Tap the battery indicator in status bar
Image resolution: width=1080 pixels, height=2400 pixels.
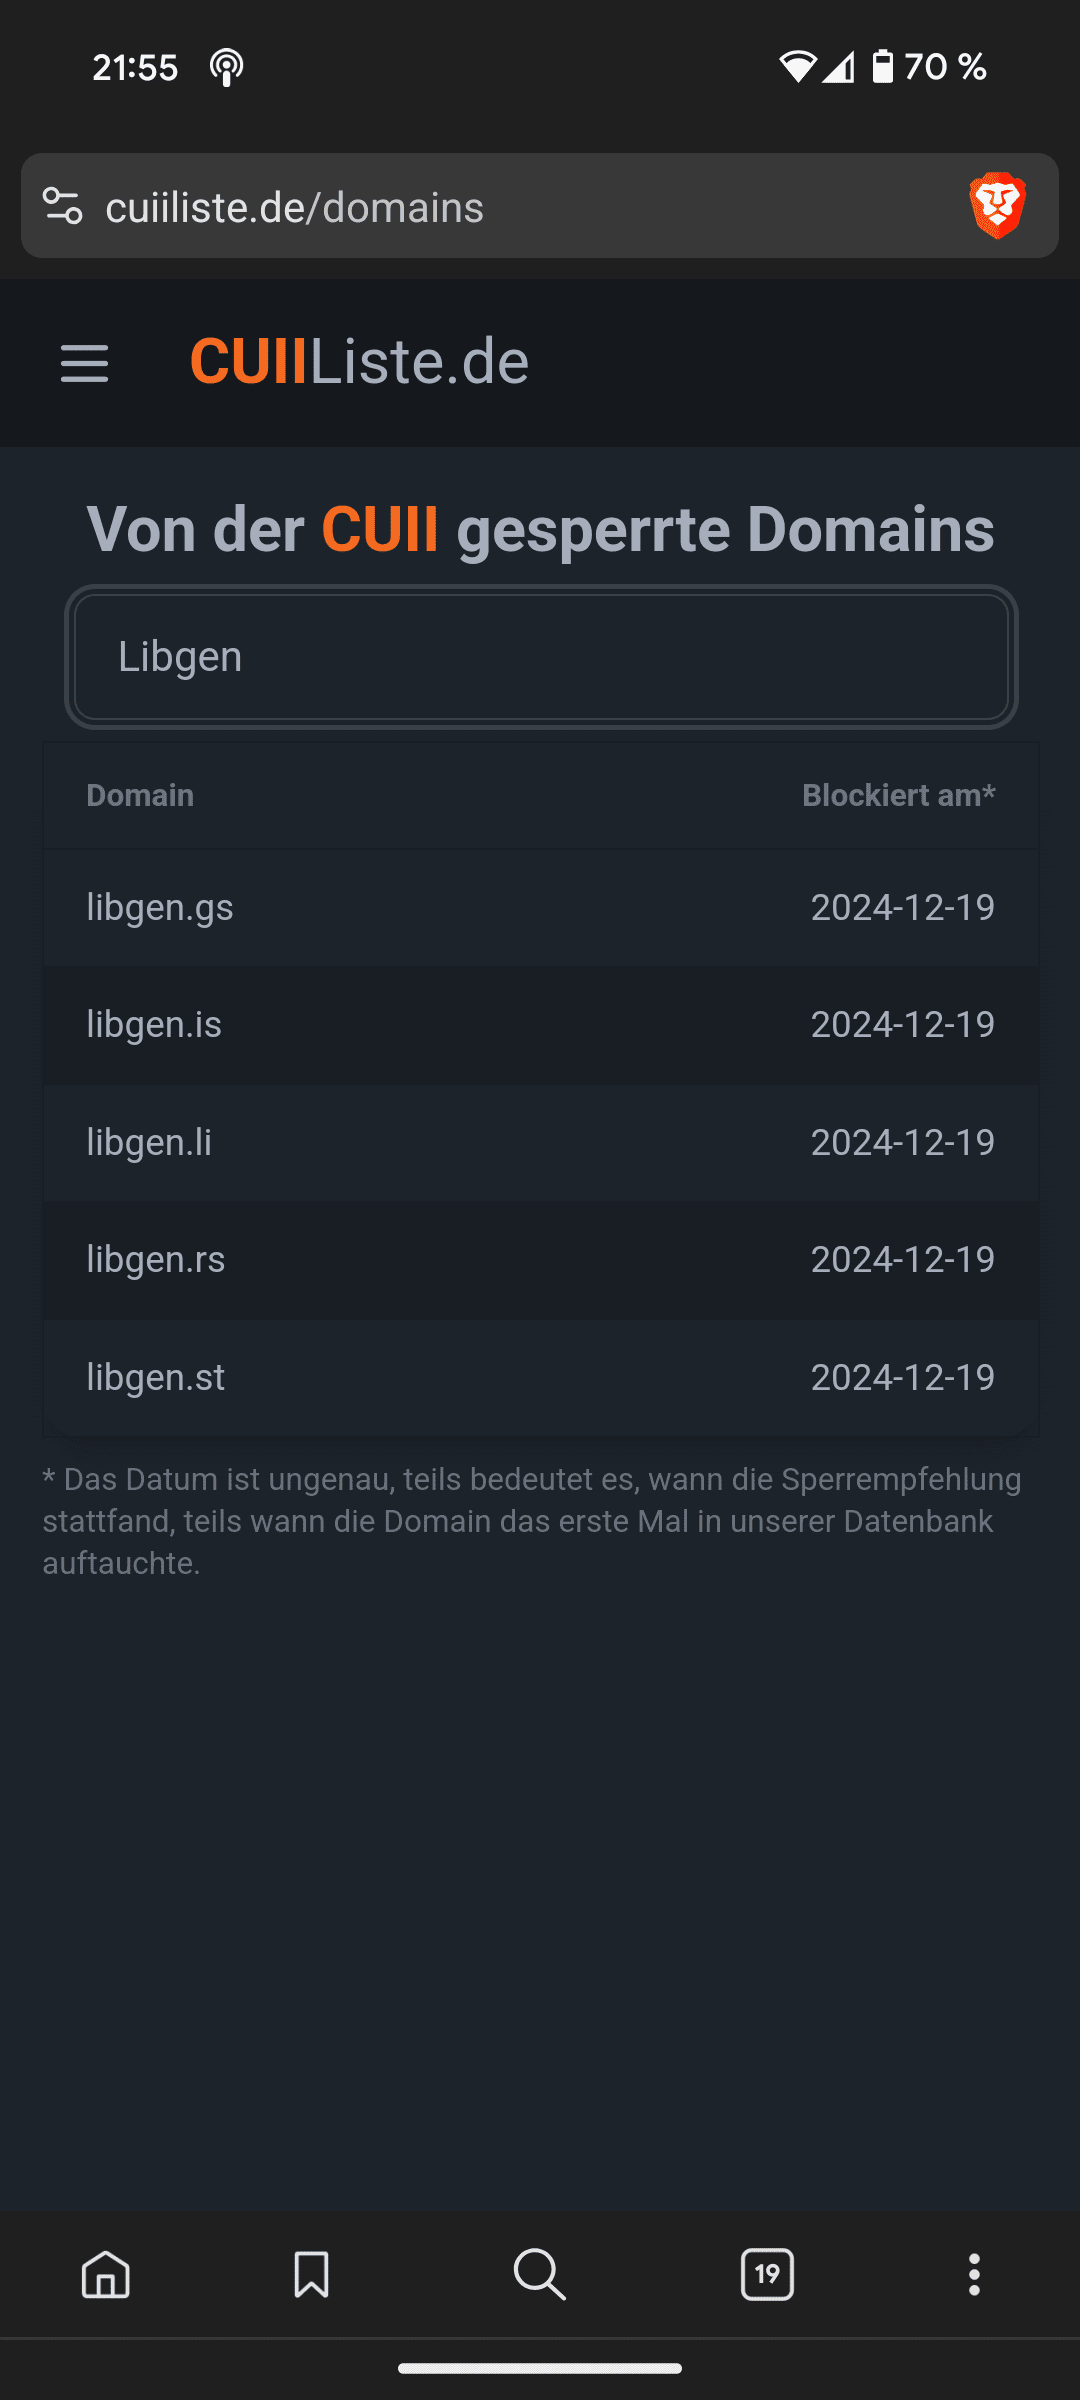pos(882,67)
